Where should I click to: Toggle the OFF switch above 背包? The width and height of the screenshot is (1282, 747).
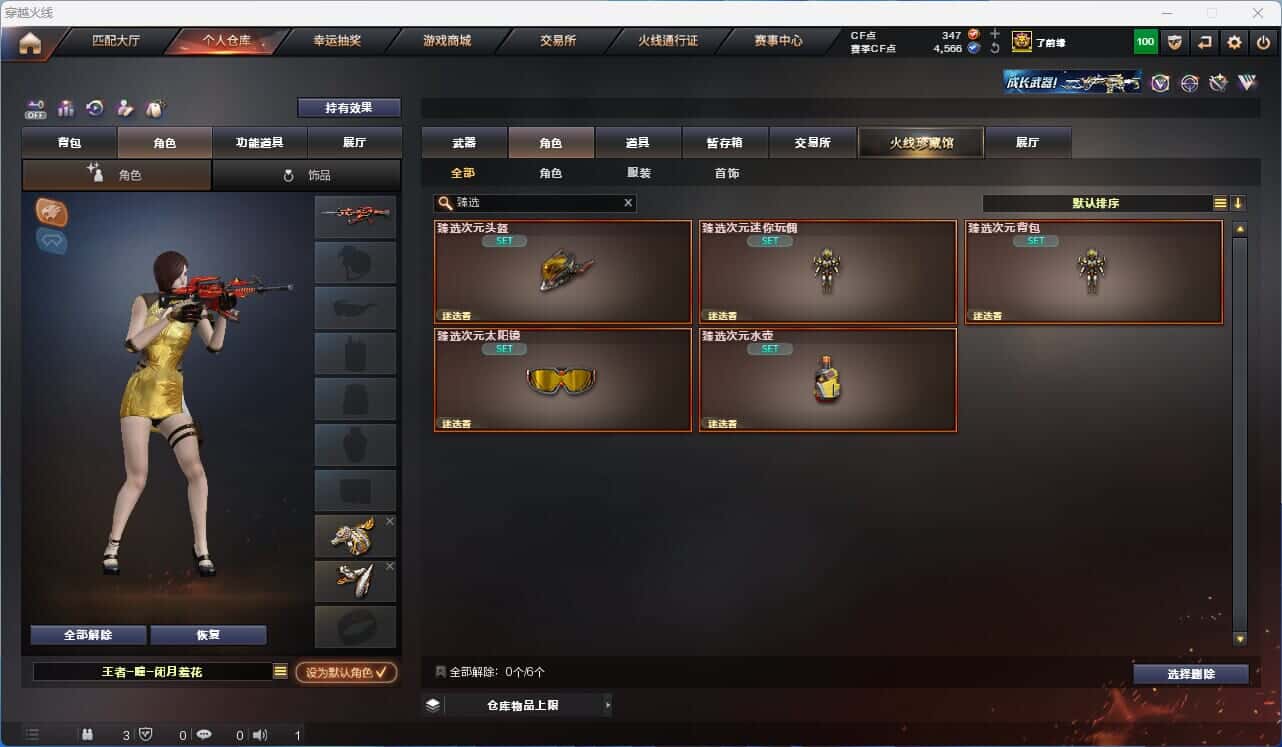(x=36, y=108)
